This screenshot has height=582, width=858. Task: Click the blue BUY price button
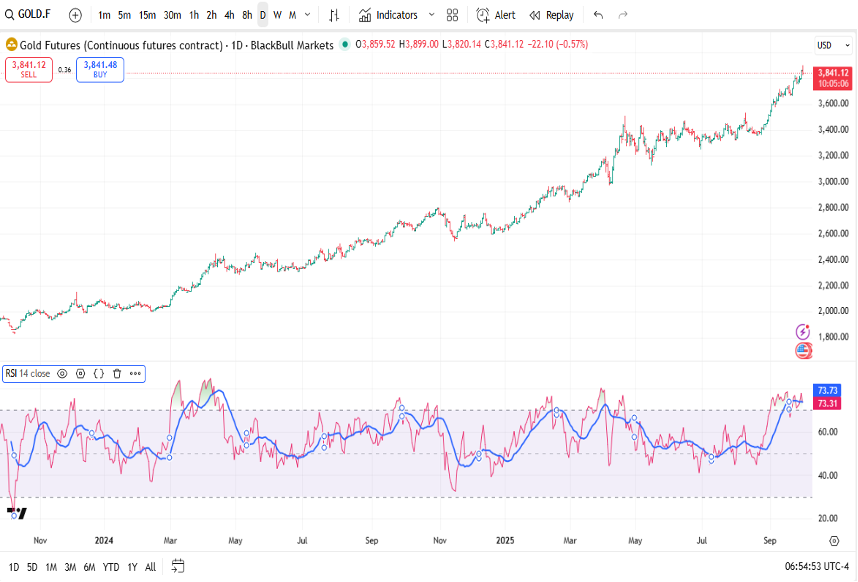pyautogui.click(x=100, y=69)
